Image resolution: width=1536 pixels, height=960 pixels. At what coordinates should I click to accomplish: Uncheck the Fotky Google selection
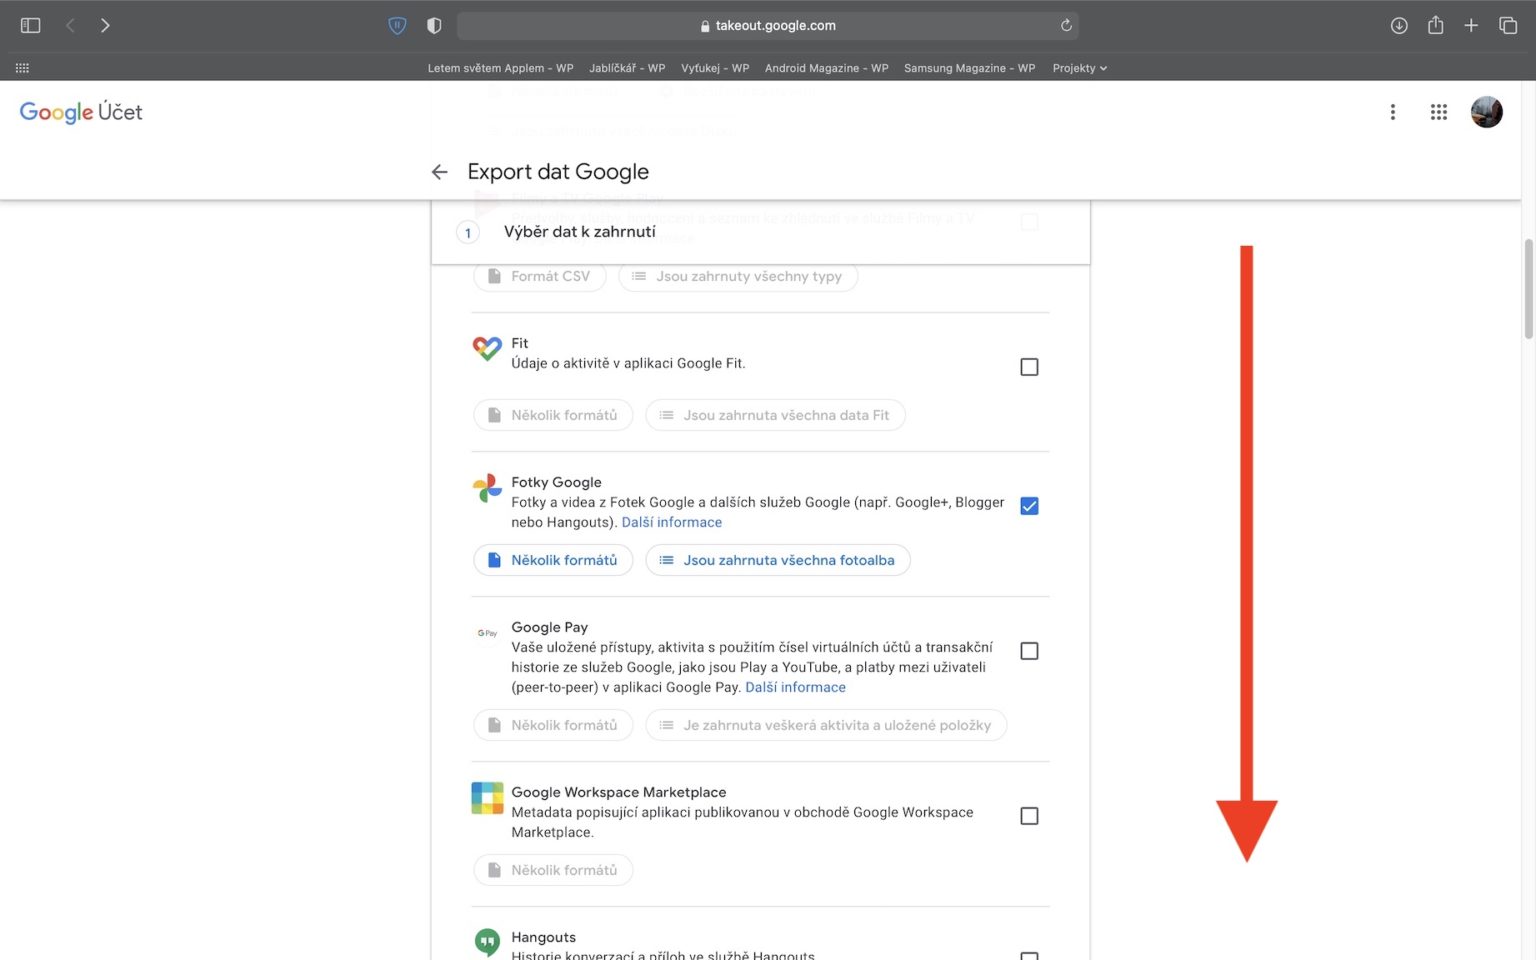pyautogui.click(x=1029, y=505)
